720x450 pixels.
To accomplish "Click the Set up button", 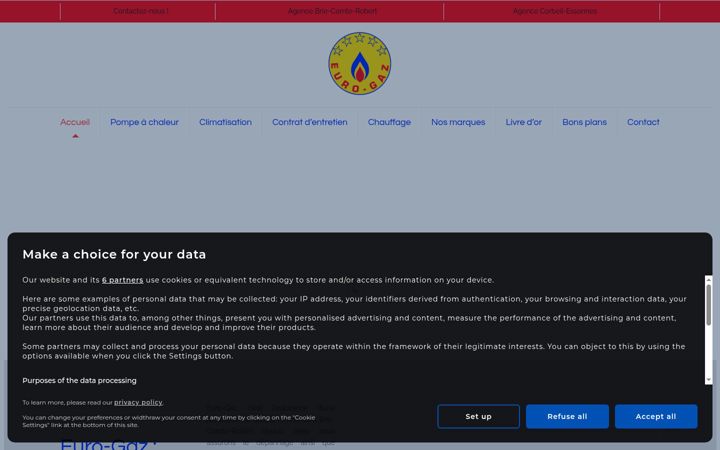I will 478,416.
